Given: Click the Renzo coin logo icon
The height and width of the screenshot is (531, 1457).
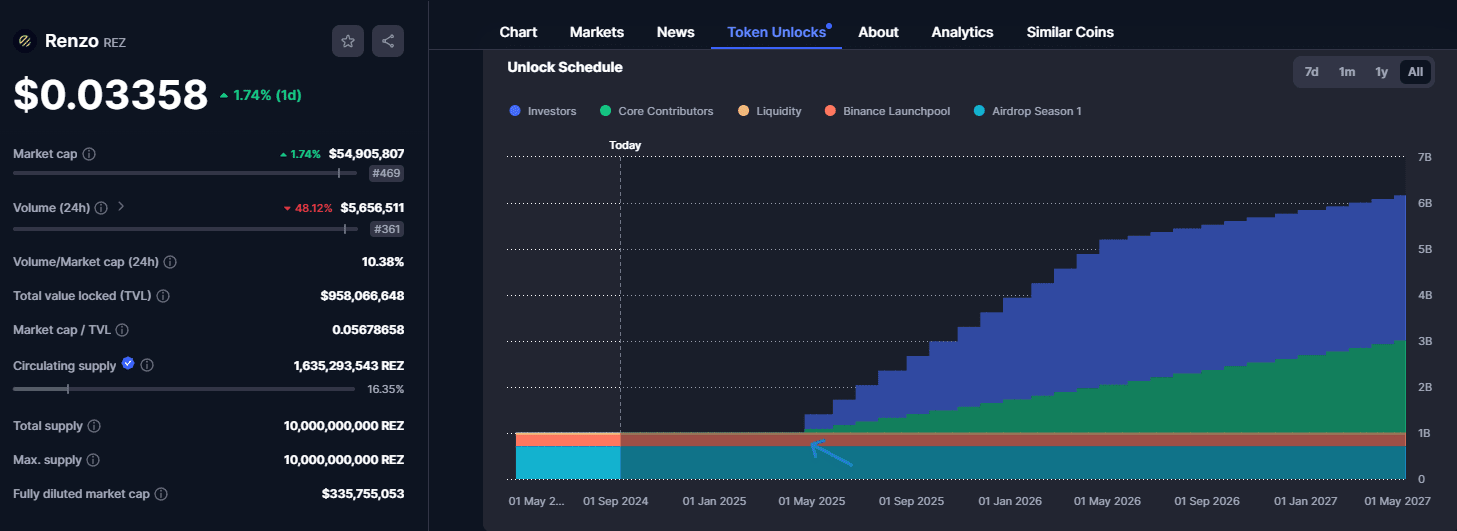Looking at the screenshot, I should tap(24, 41).
